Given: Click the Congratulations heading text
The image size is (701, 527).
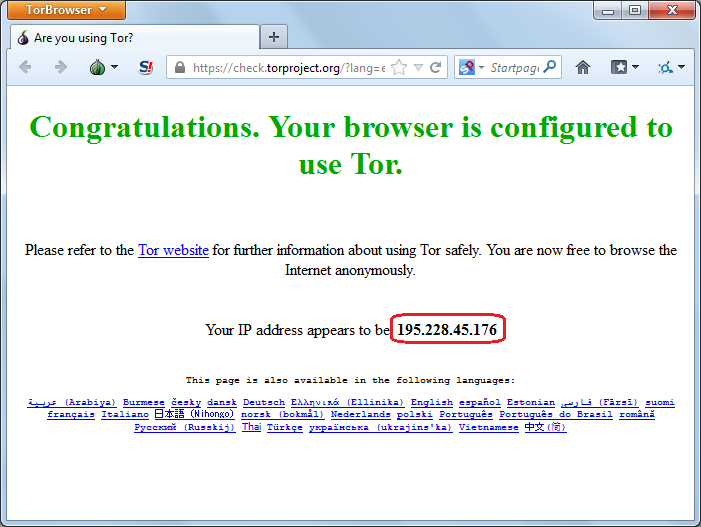Looking at the screenshot, I should coord(351,145).
